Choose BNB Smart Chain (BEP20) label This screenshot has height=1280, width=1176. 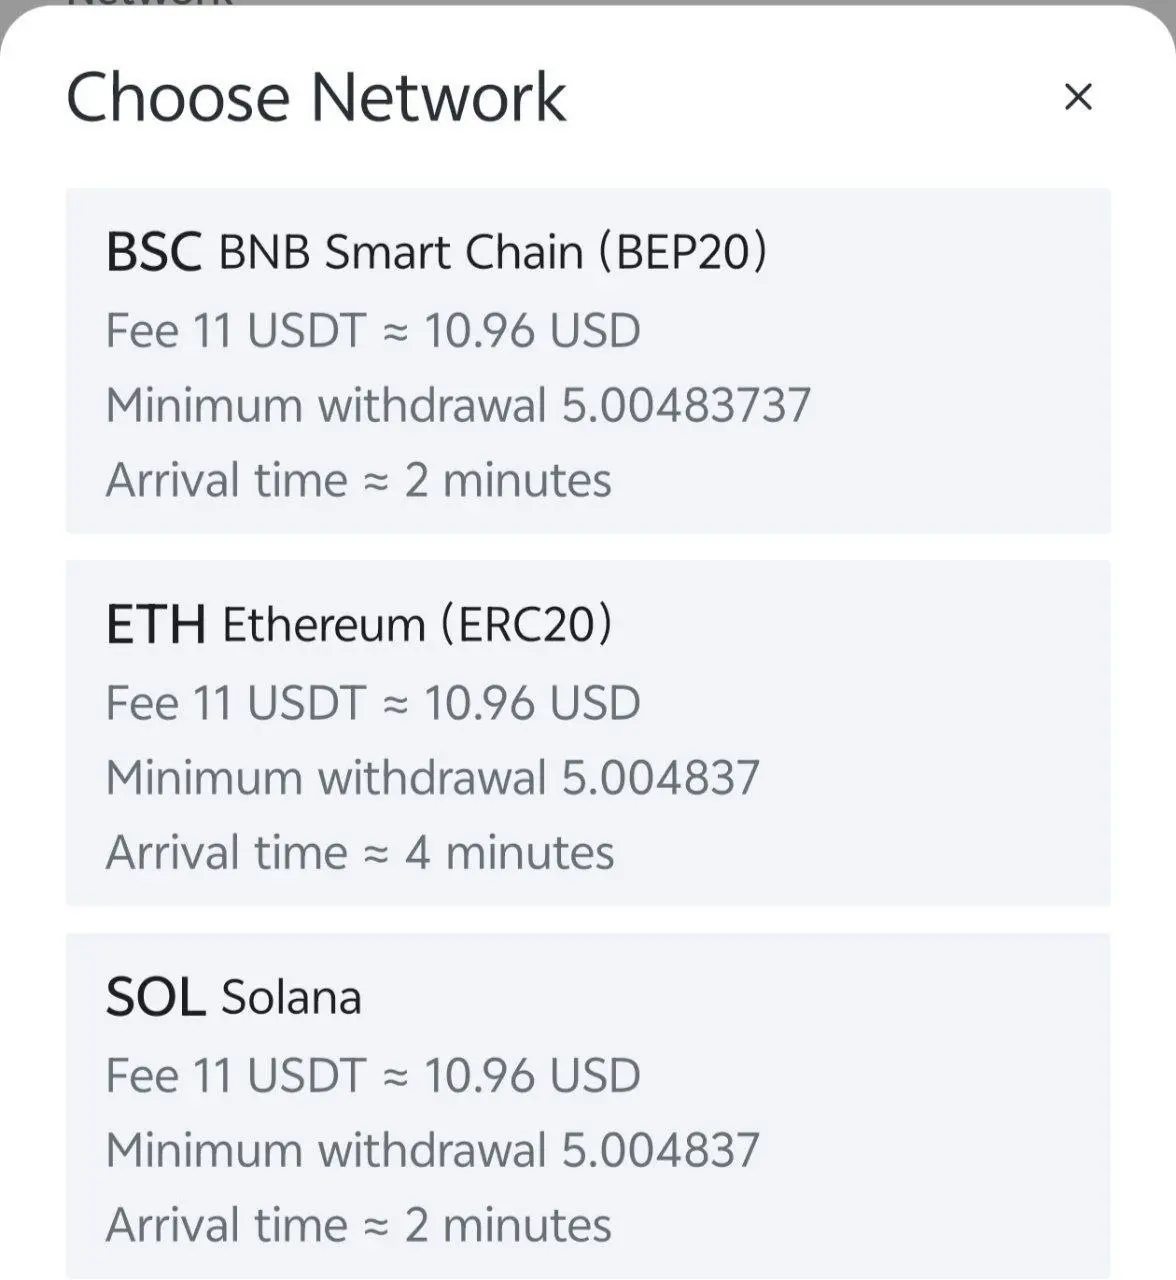click(493, 252)
